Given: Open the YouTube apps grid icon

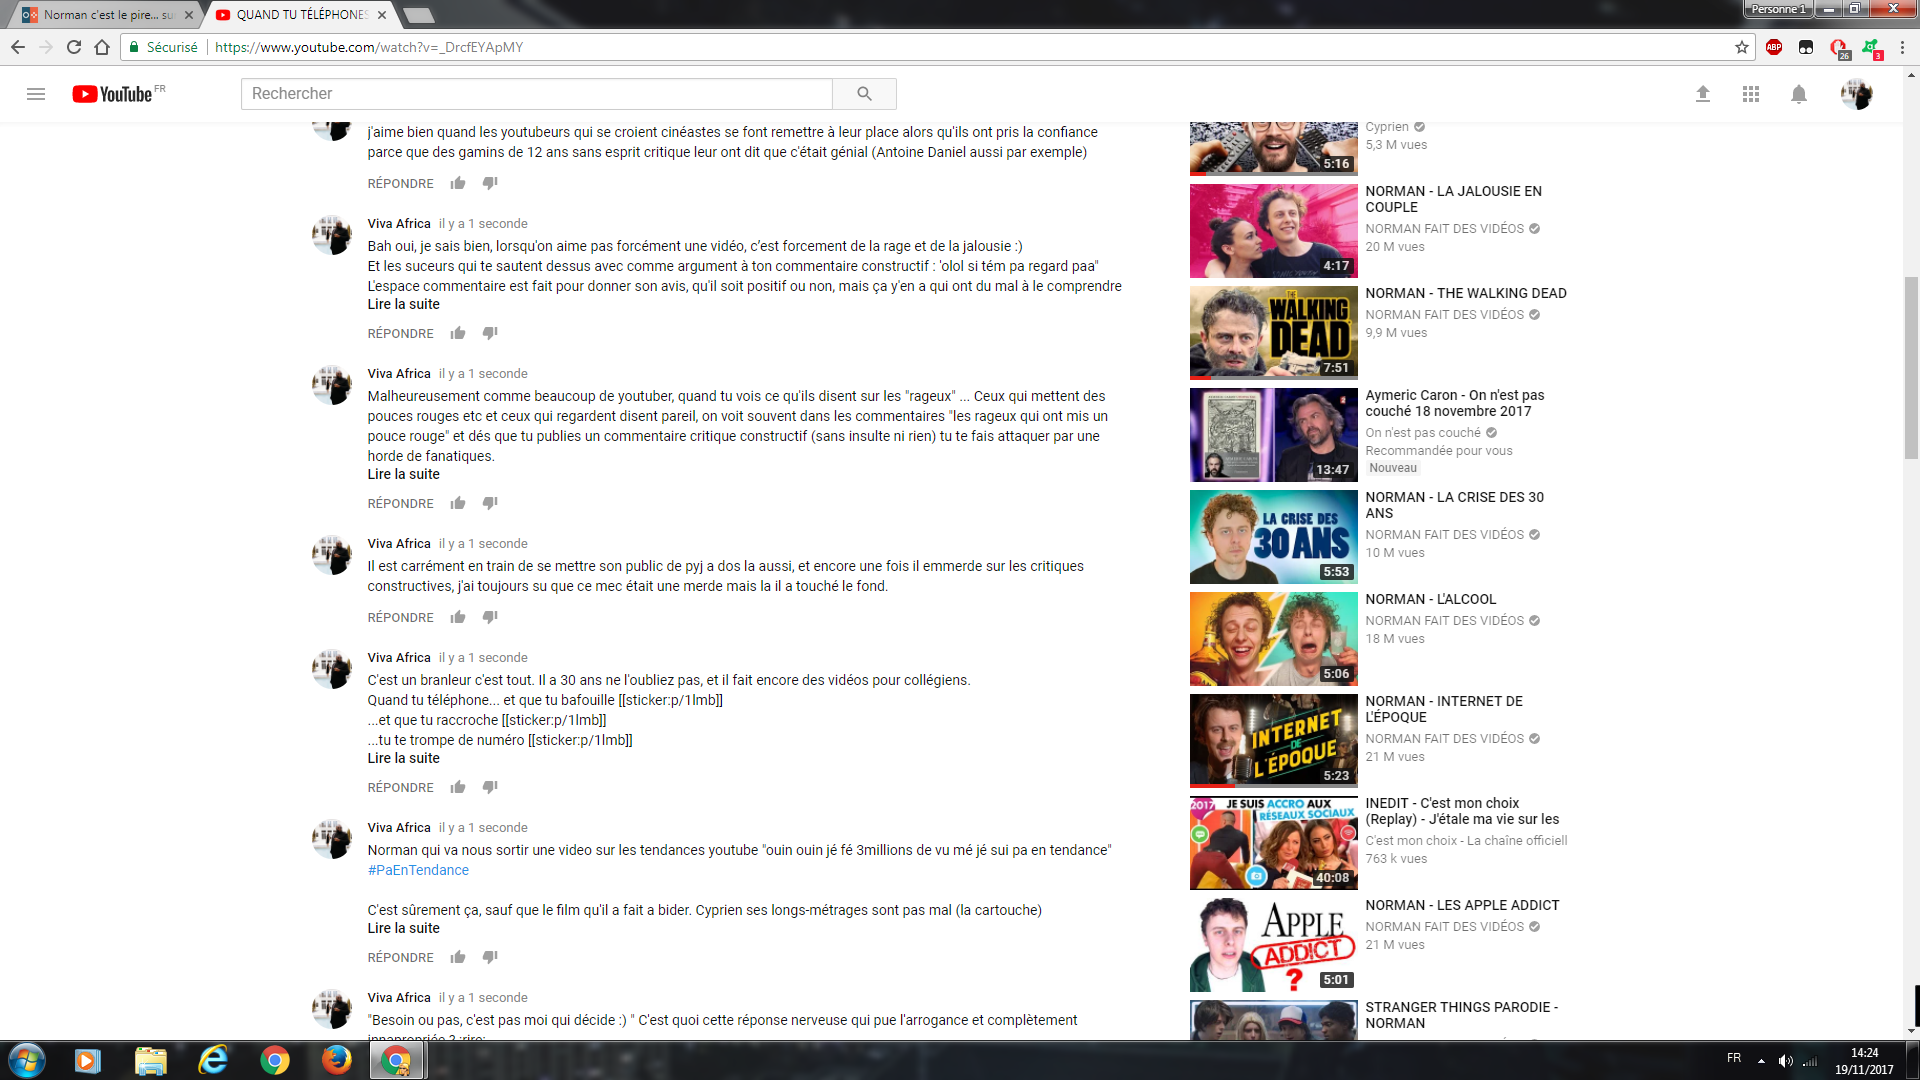Looking at the screenshot, I should pos(1751,94).
